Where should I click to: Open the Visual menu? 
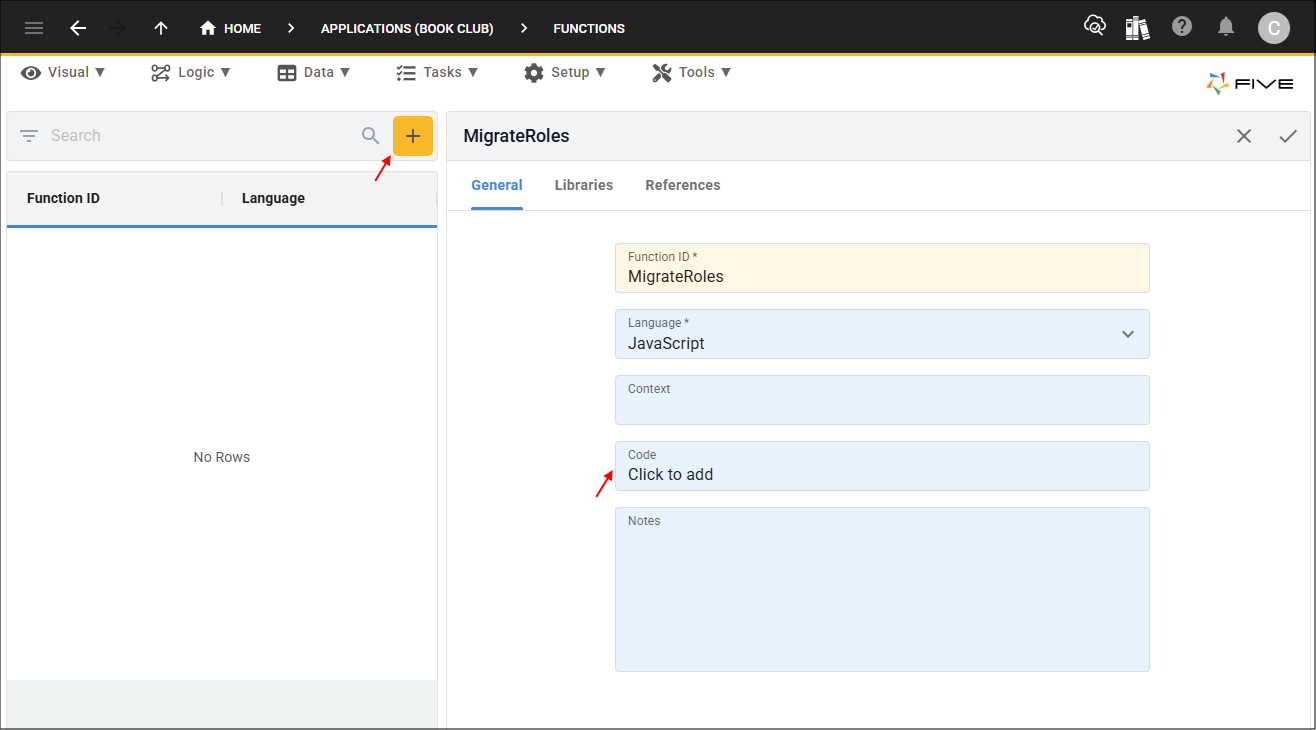63,72
